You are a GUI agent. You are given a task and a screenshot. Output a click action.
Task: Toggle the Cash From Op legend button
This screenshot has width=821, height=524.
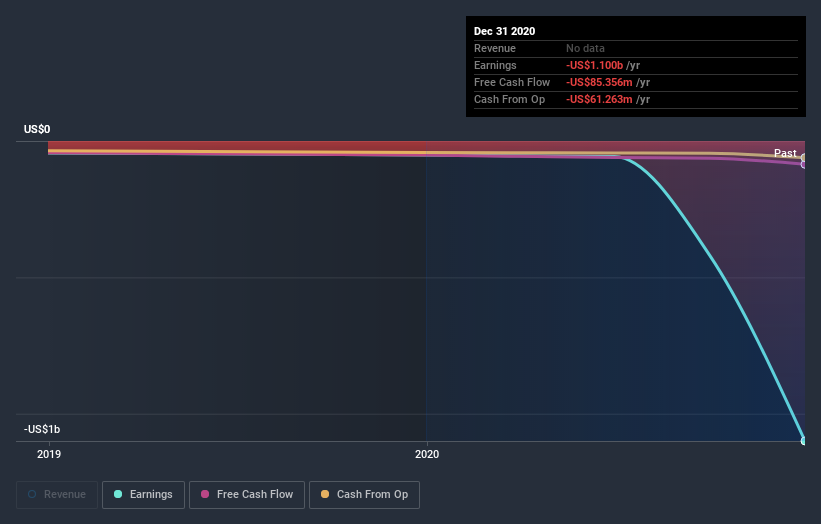tap(364, 495)
